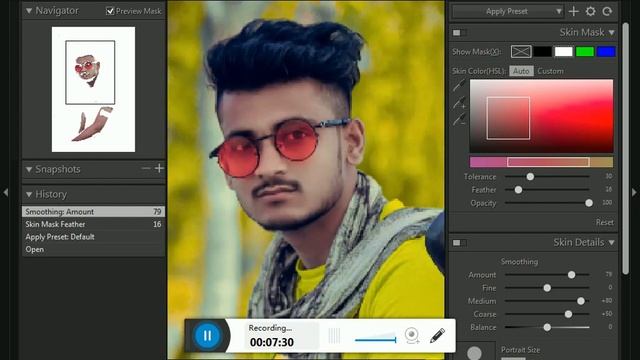Collapse the Snapshots panel
This screenshot has width=640, height=360.
pos(29,169)
